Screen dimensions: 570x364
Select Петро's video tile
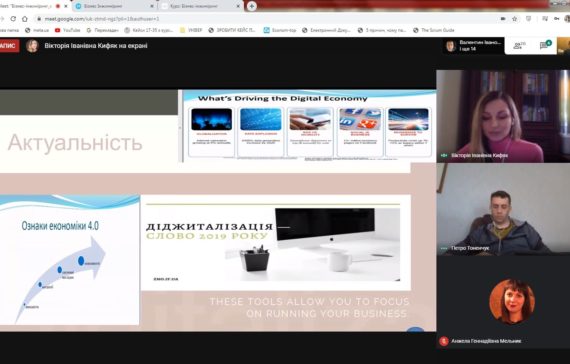pos(503,209)
